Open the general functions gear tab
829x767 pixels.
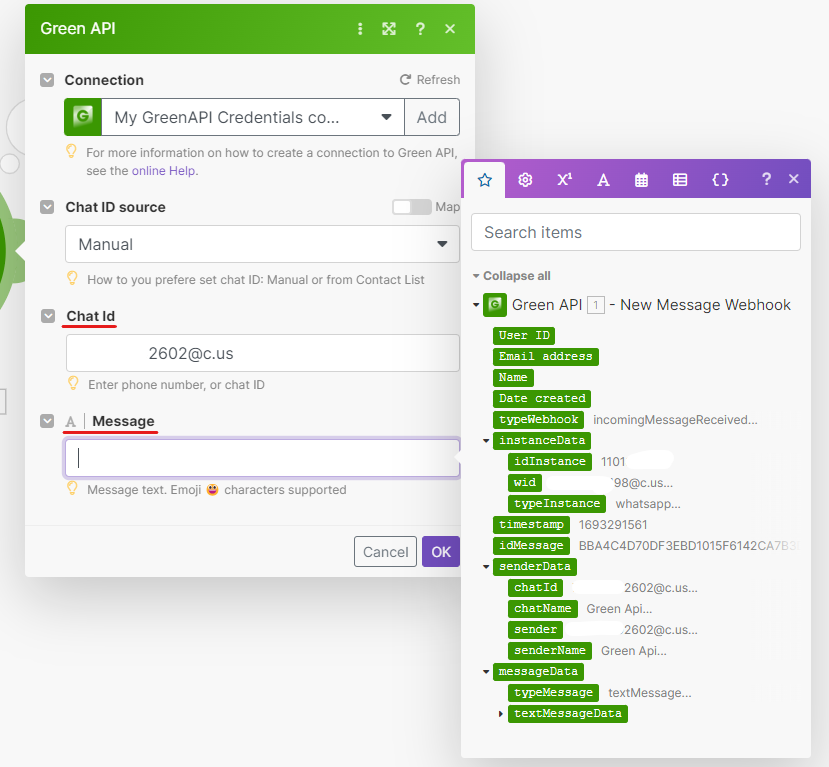[525, 180]
